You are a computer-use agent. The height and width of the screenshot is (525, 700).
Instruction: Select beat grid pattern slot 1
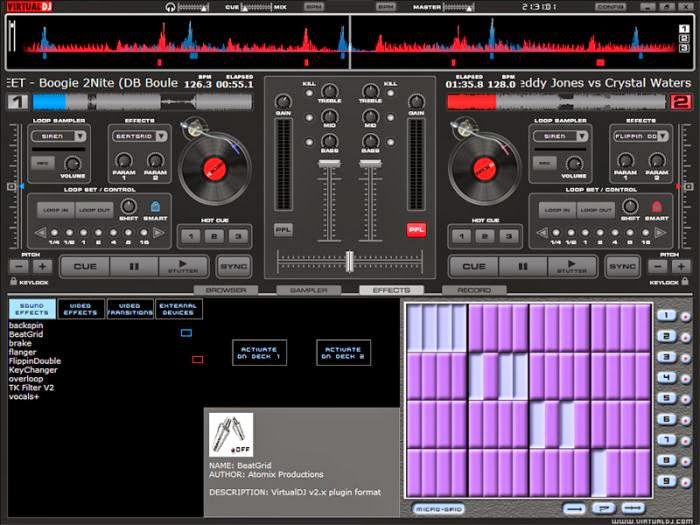click(667, 316)
